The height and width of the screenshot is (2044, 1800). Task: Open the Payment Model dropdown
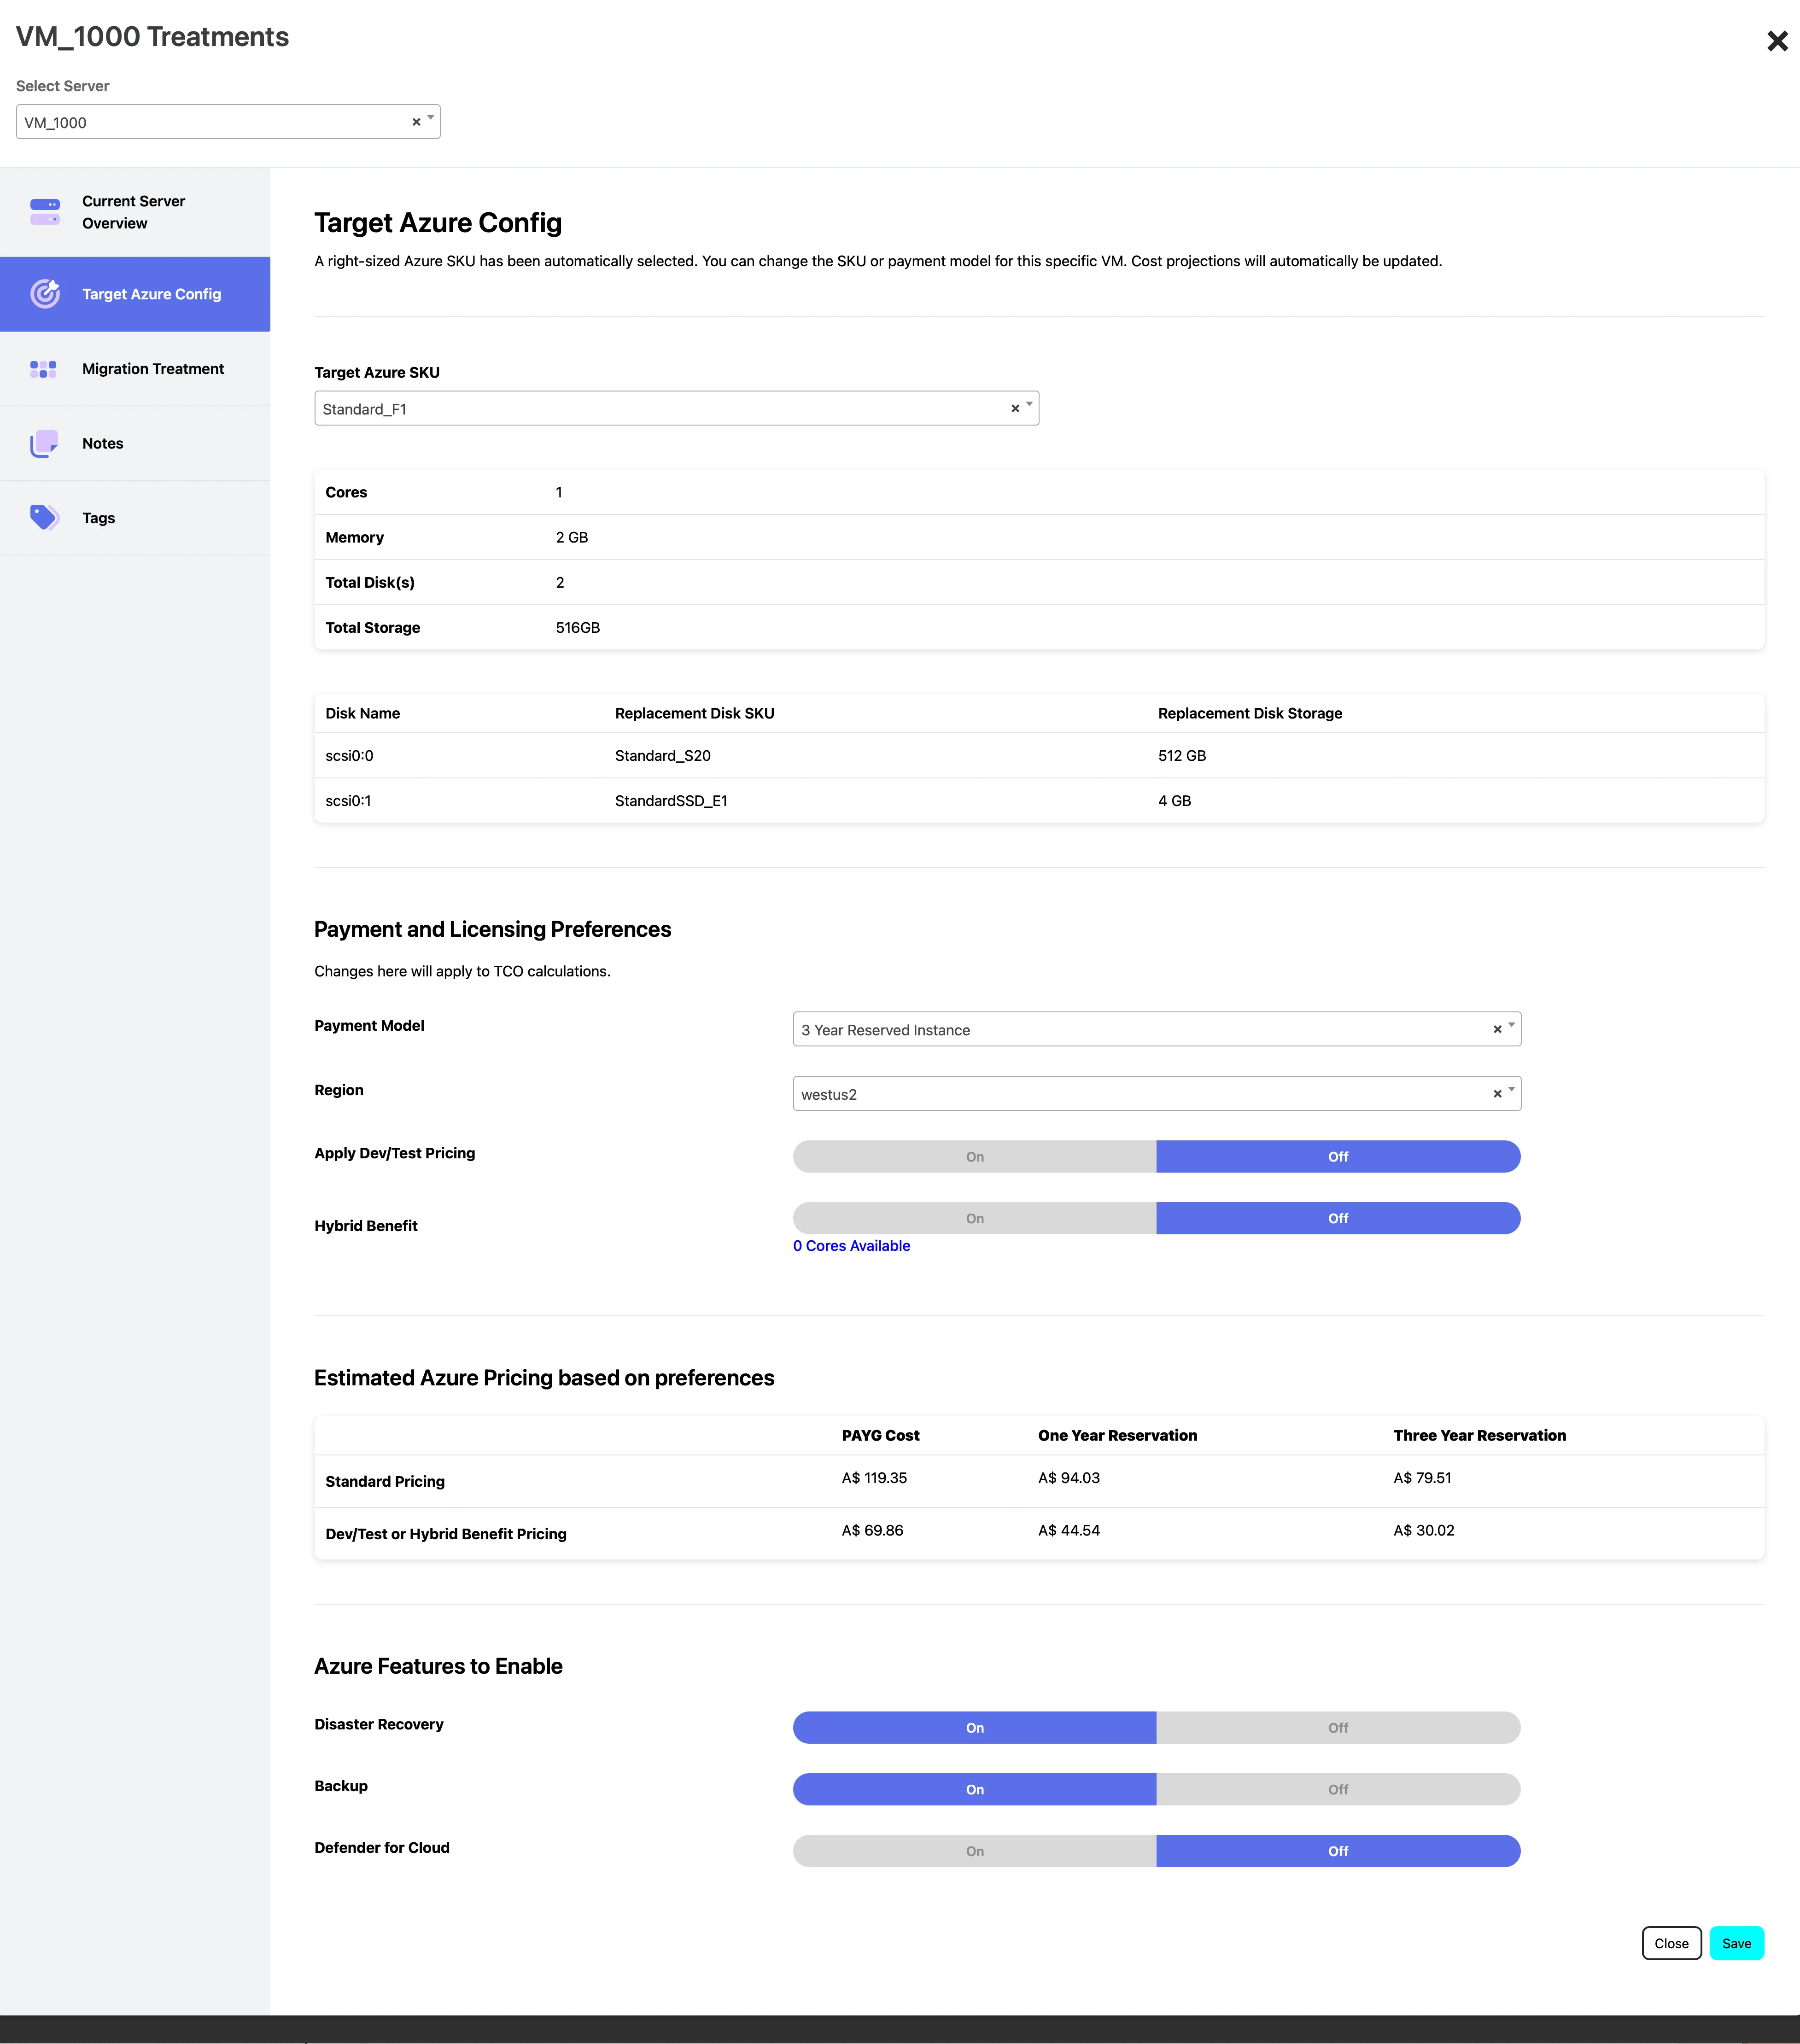[1156, 1029]
